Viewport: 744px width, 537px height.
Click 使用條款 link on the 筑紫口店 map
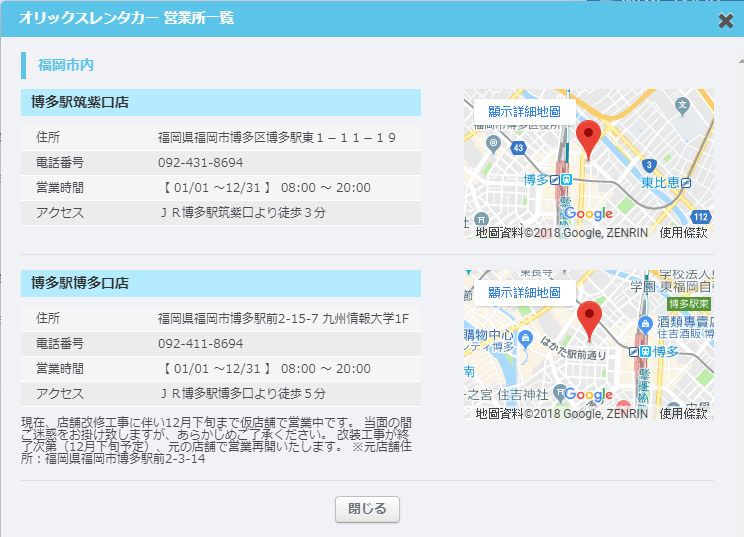[x=683, y=232]
